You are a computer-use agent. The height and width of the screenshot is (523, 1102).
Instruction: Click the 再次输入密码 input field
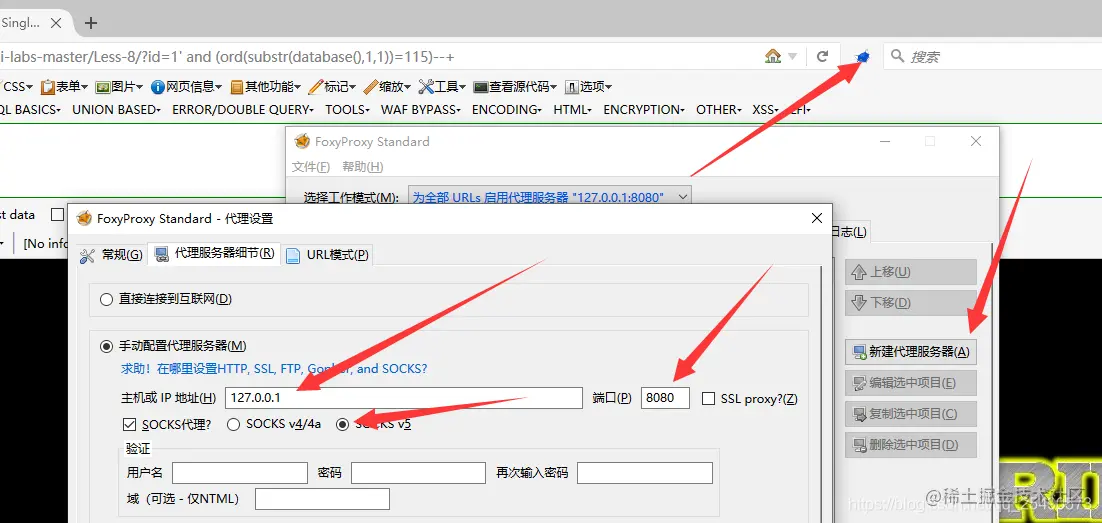coord(645,473)
